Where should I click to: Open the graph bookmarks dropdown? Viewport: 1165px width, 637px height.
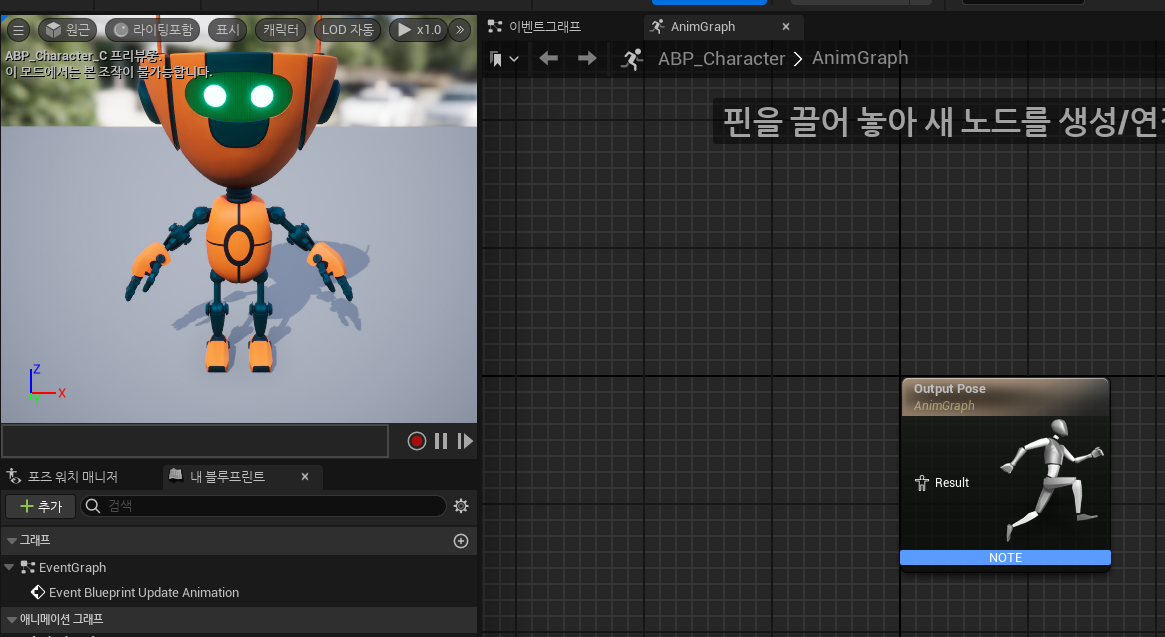[504, 59]
